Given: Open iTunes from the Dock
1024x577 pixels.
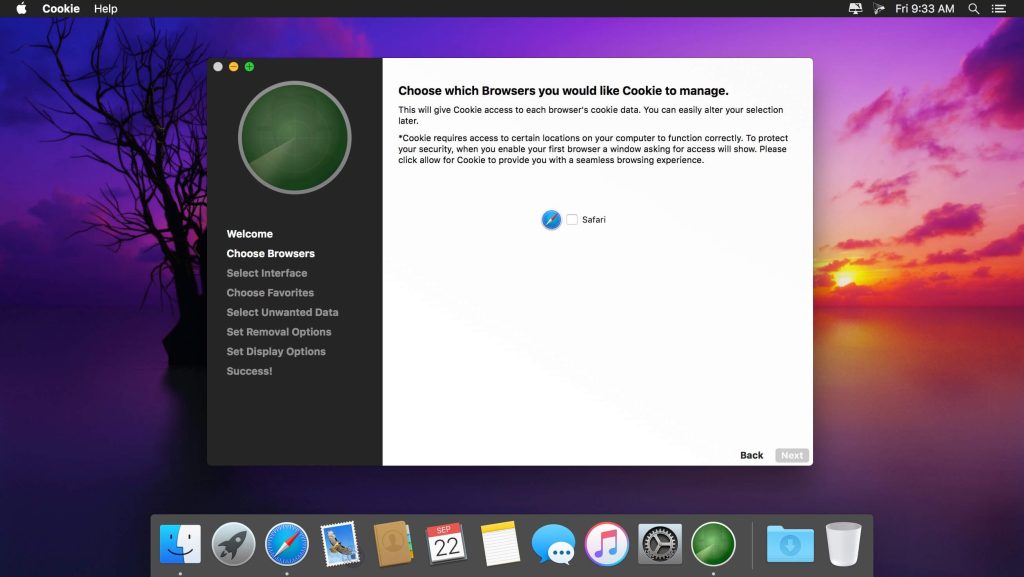Looking at the screenshot, I should click(606, 544).
